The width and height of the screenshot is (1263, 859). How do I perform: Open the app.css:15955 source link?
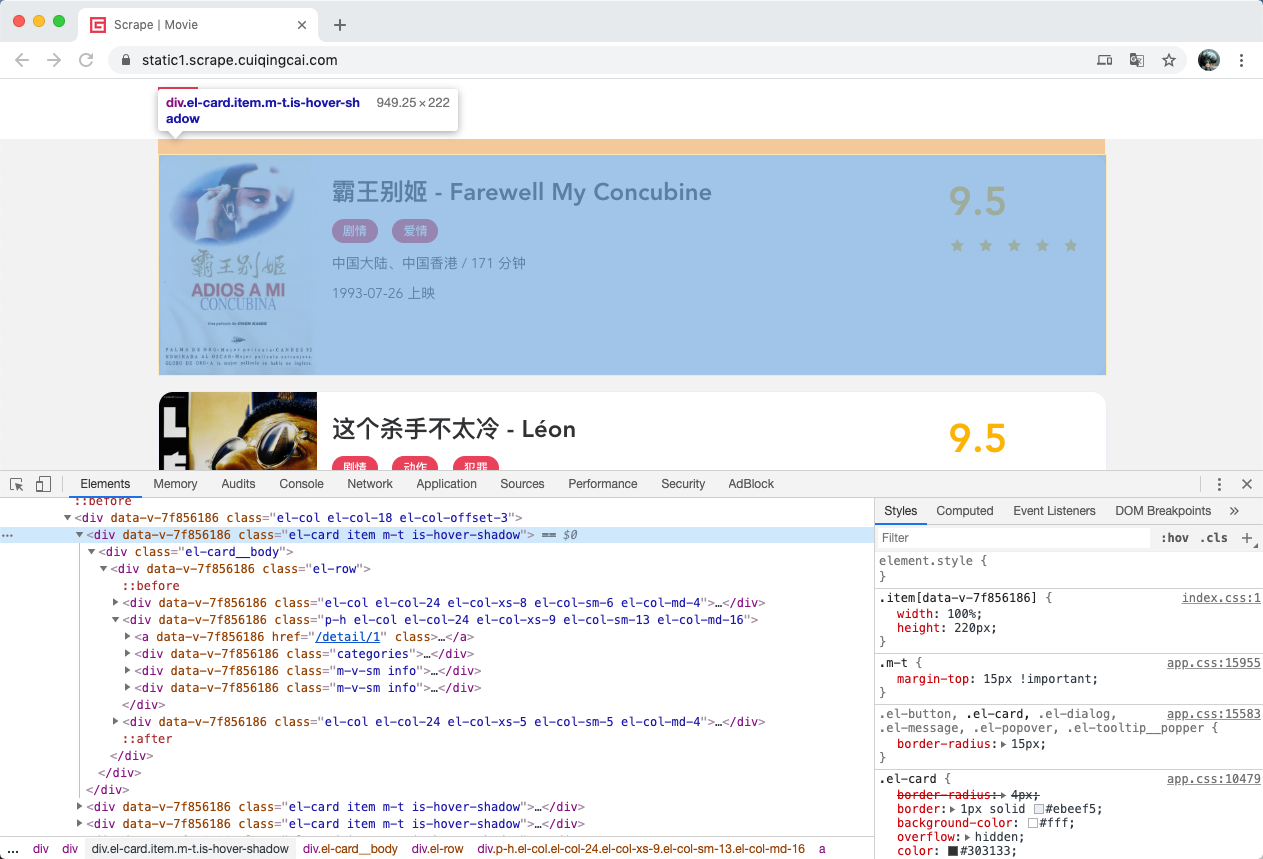[x=1214, y=663]
